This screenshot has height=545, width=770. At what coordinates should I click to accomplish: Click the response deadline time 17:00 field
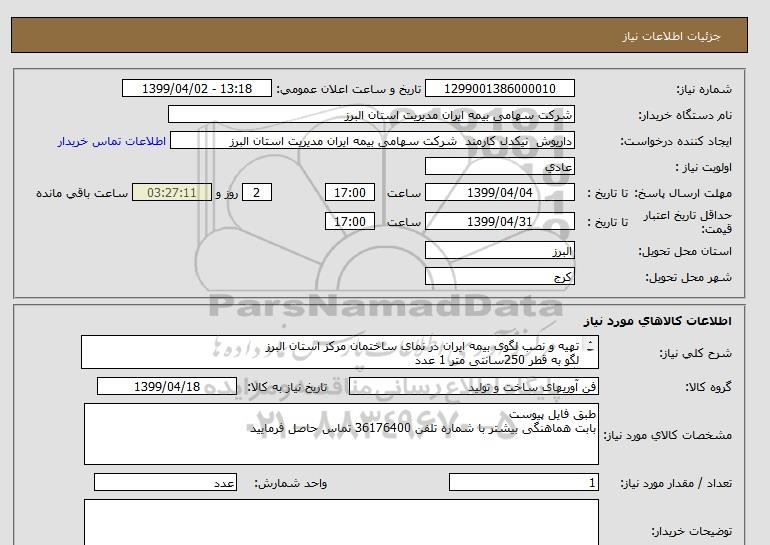tap(350, 192)
